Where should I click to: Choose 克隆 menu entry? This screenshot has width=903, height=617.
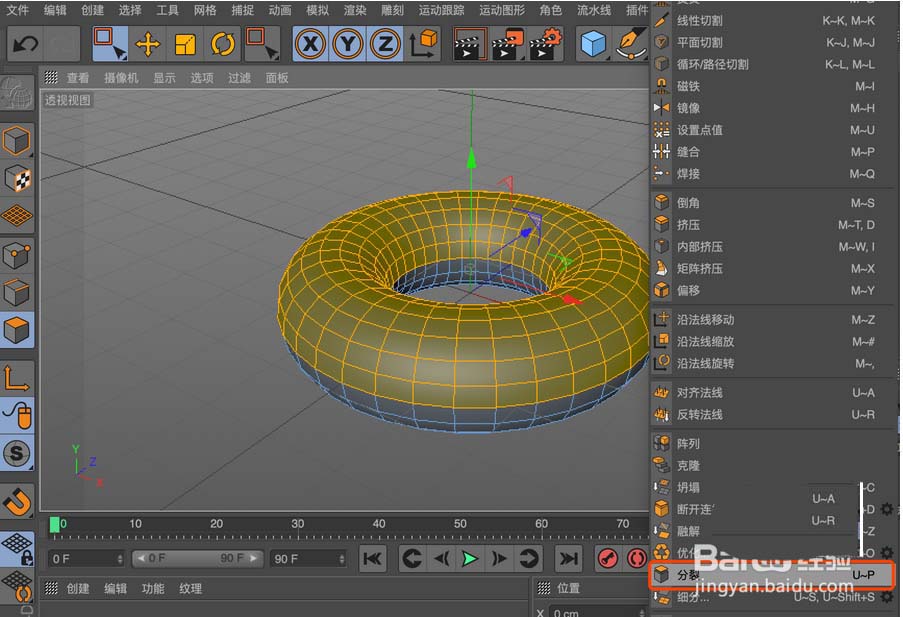pyautogui.click(x=773, y=465)
